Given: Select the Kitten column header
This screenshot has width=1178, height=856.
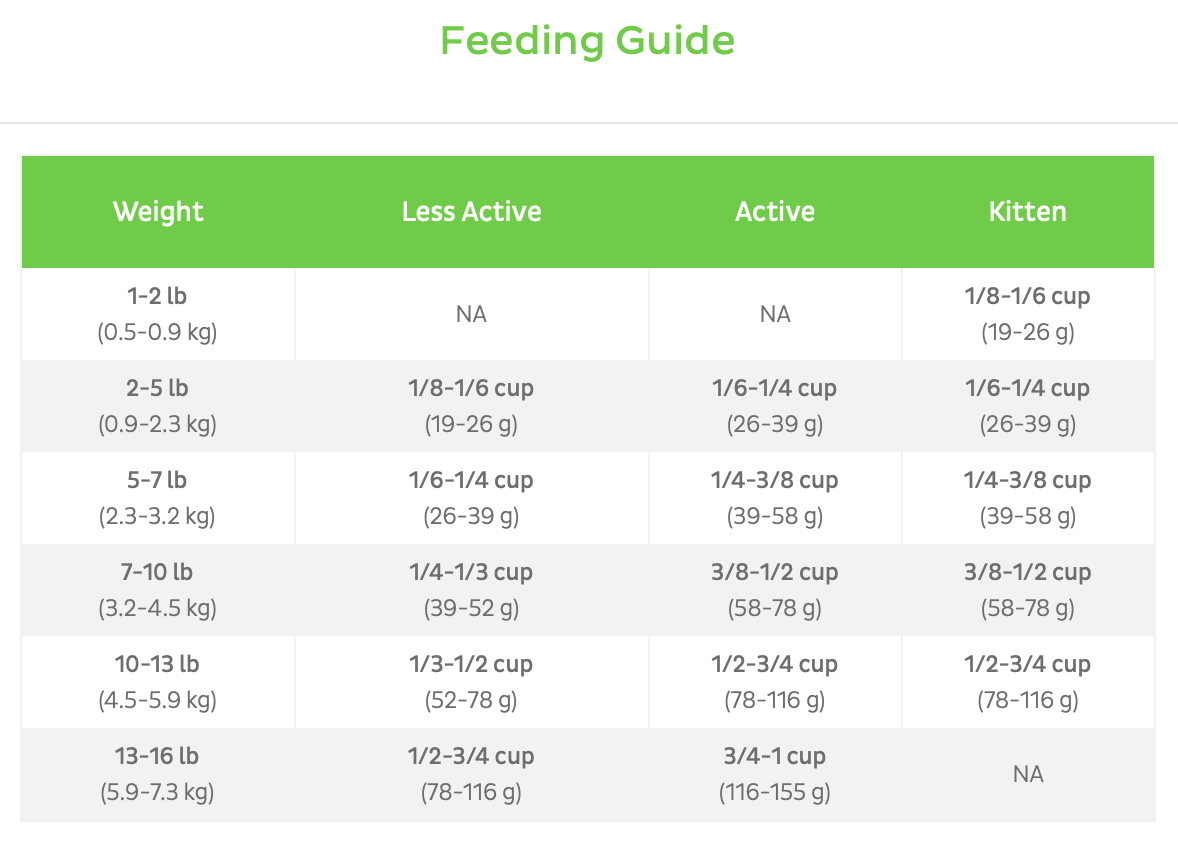Looking at the screenshot, I should (1027, 212).
